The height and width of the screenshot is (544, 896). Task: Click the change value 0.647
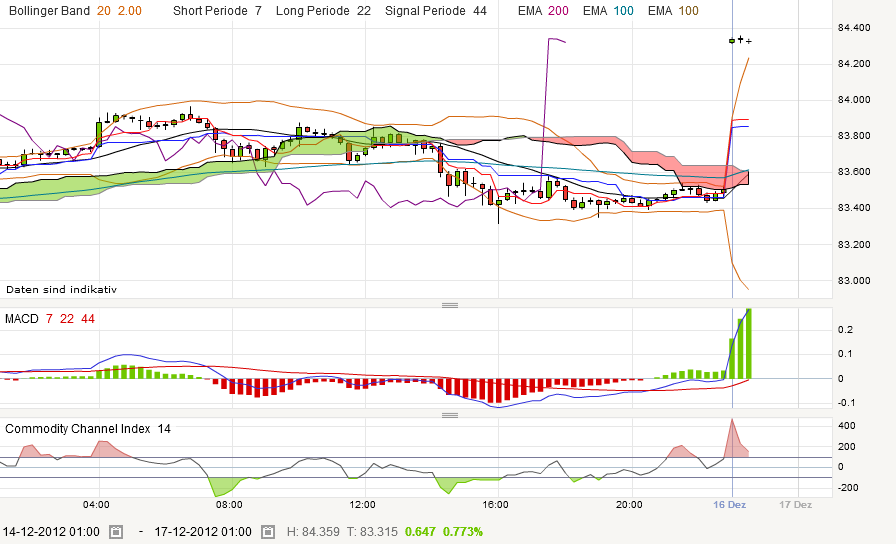click(x=420, y=532)
